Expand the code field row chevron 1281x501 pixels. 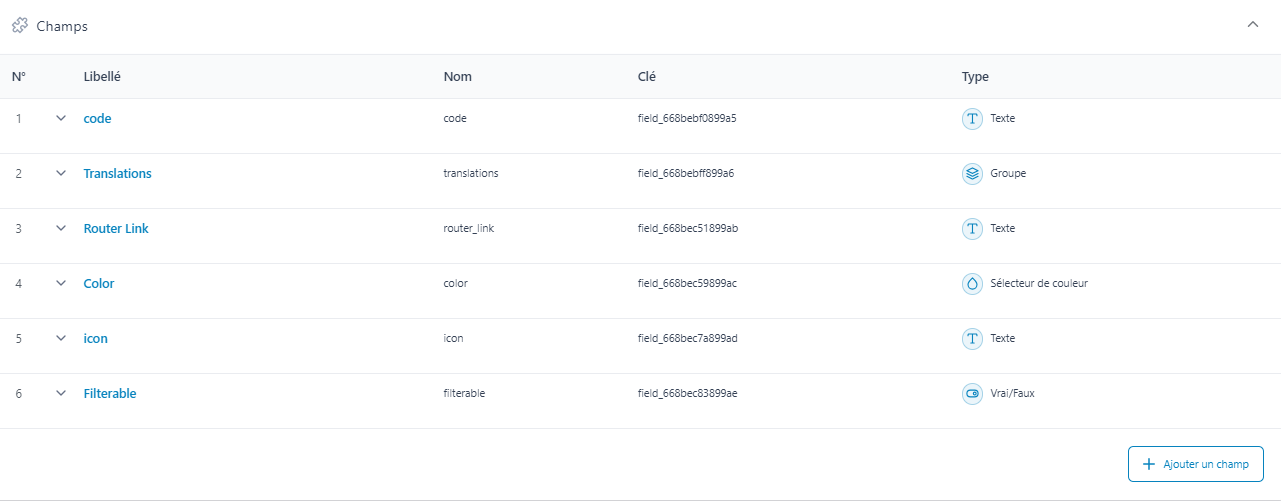click(61, 118)
